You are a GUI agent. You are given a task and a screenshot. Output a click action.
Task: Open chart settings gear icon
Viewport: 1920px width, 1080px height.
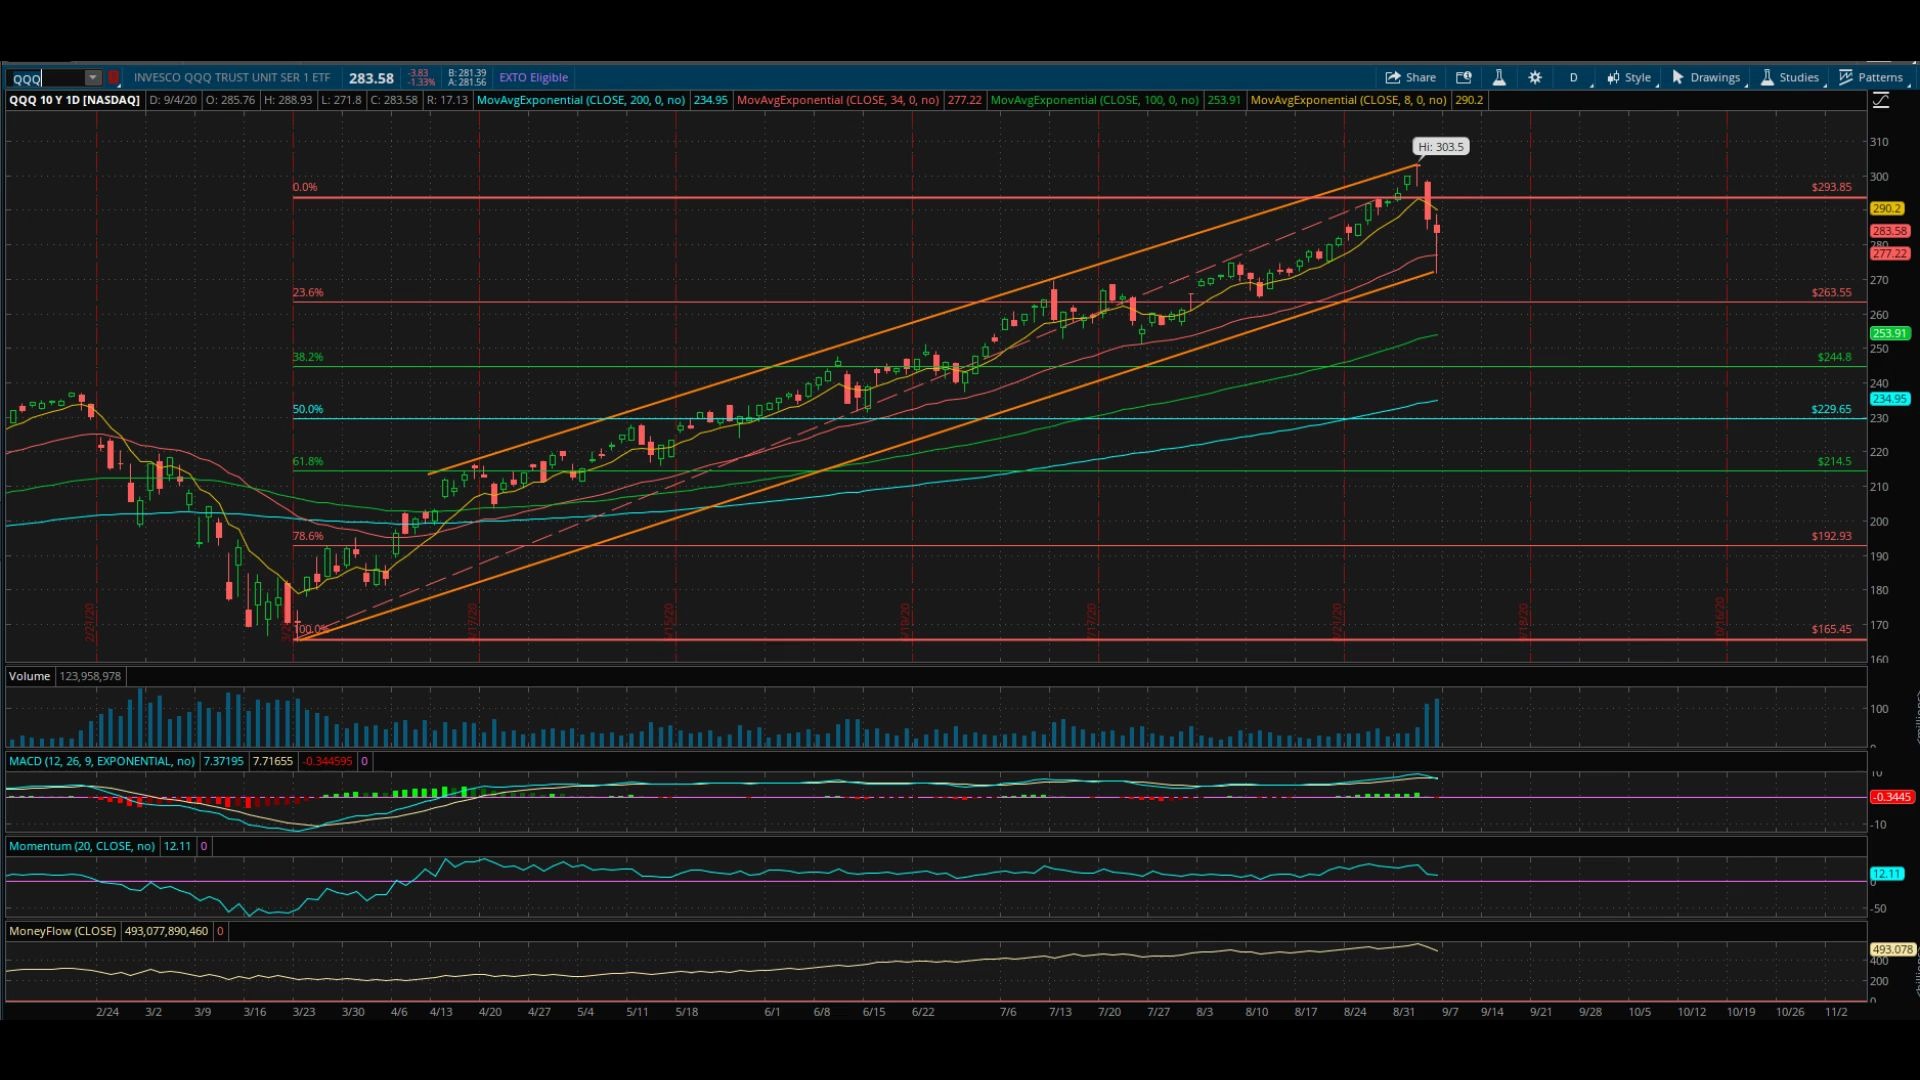[1535, 77]
